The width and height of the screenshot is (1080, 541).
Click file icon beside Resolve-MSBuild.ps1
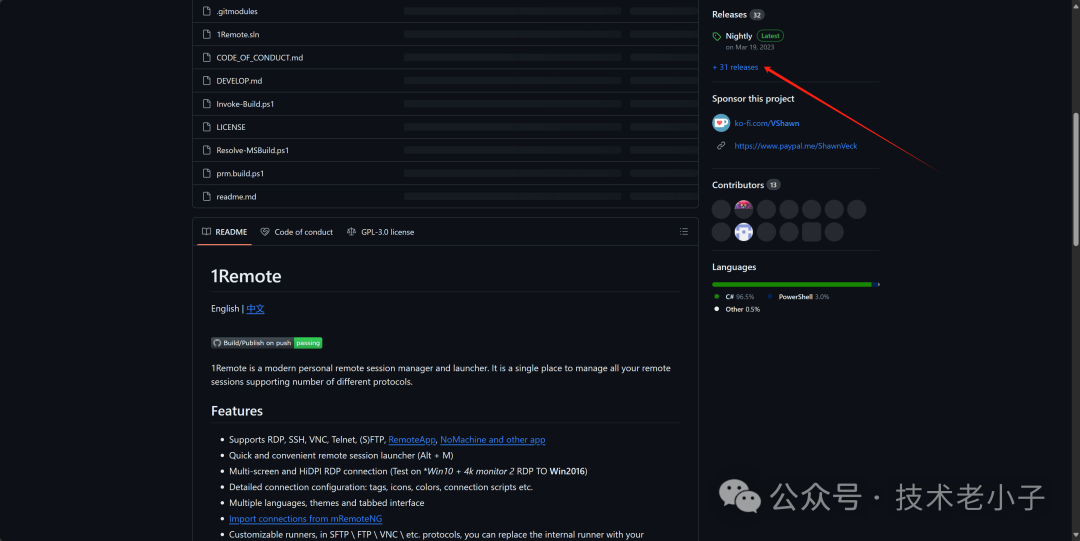(207, 150)
